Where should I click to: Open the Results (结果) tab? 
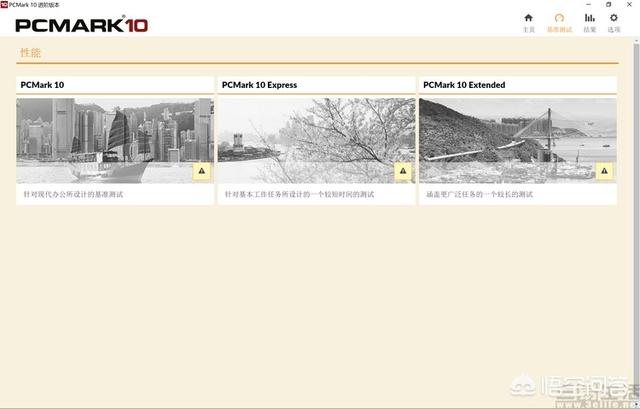[x=589, y=23]
